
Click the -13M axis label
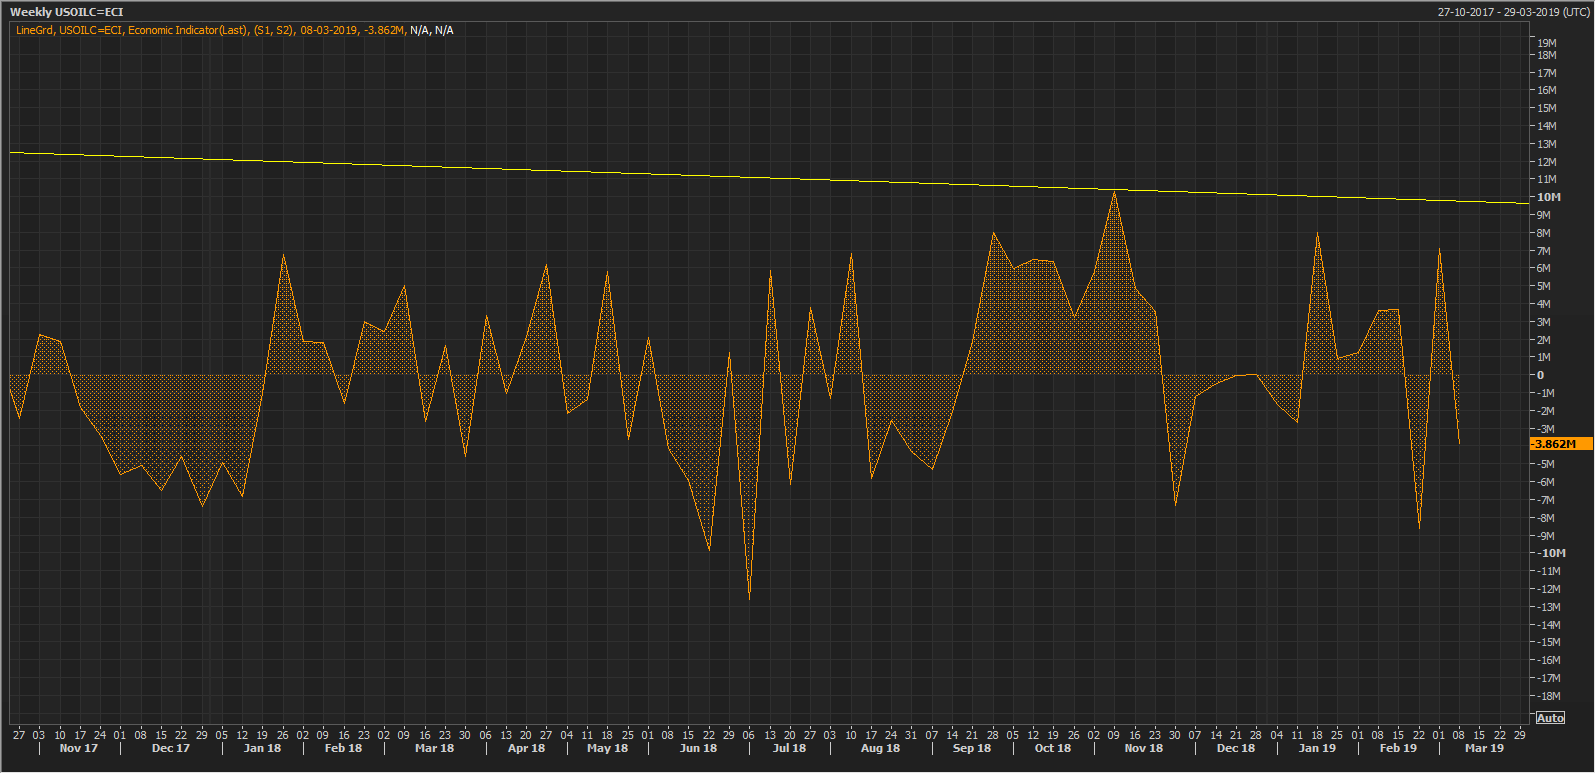coord(1549,607)
